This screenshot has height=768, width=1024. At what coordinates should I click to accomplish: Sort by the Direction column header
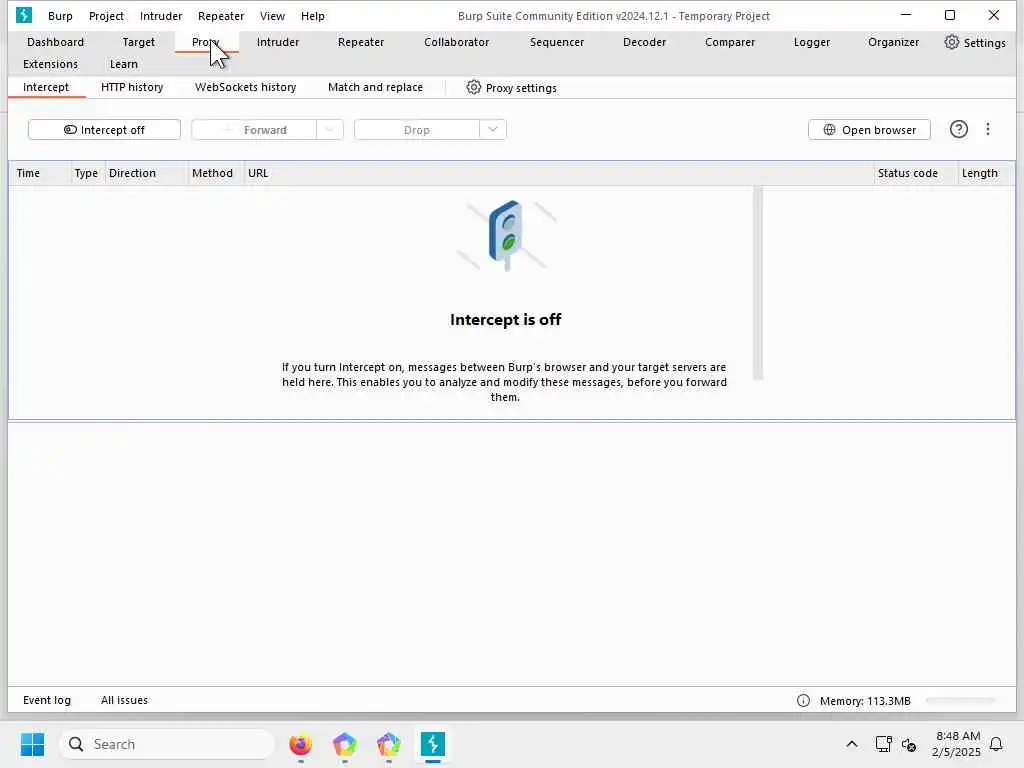tap(146, 173)
